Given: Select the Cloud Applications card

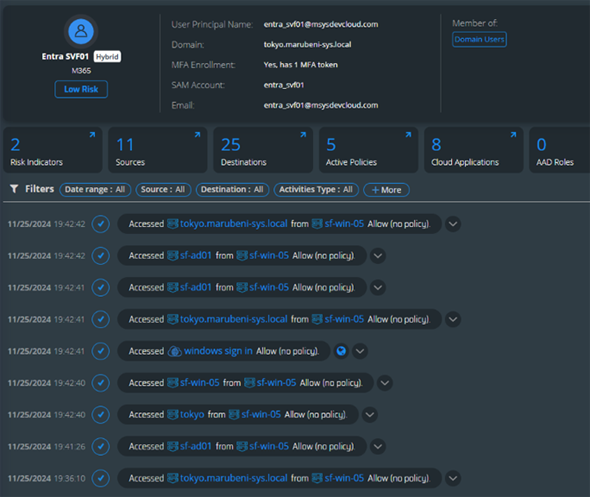Looking at the screenshot, I should point(474,150).
